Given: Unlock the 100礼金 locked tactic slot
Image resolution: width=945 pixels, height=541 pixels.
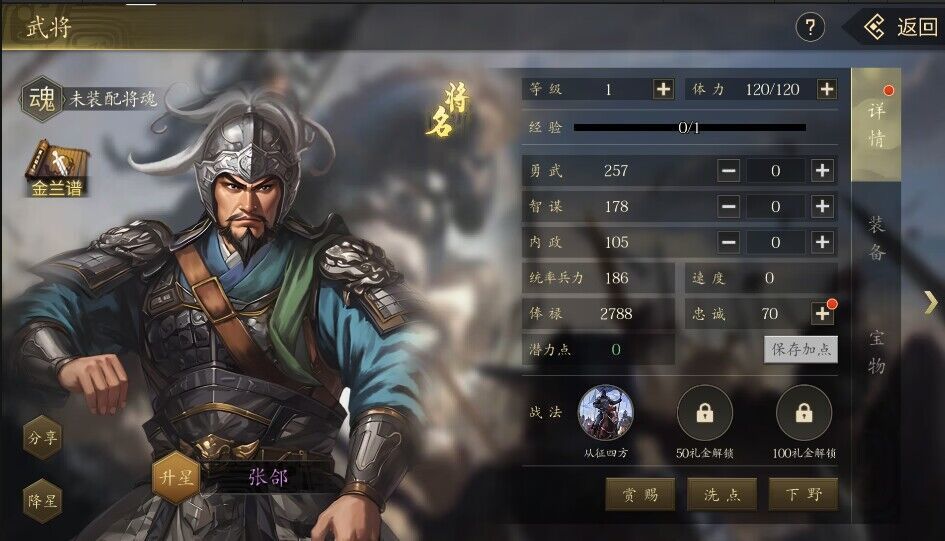Looking at the screenshot, I should (x=804, y=413).
